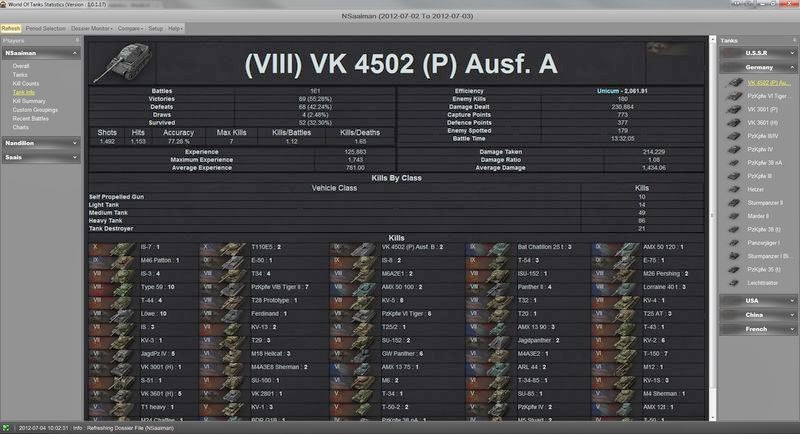Click the Tank Destroyer kills row
Viewport: 800px width, 434px height.
point(396,229)
